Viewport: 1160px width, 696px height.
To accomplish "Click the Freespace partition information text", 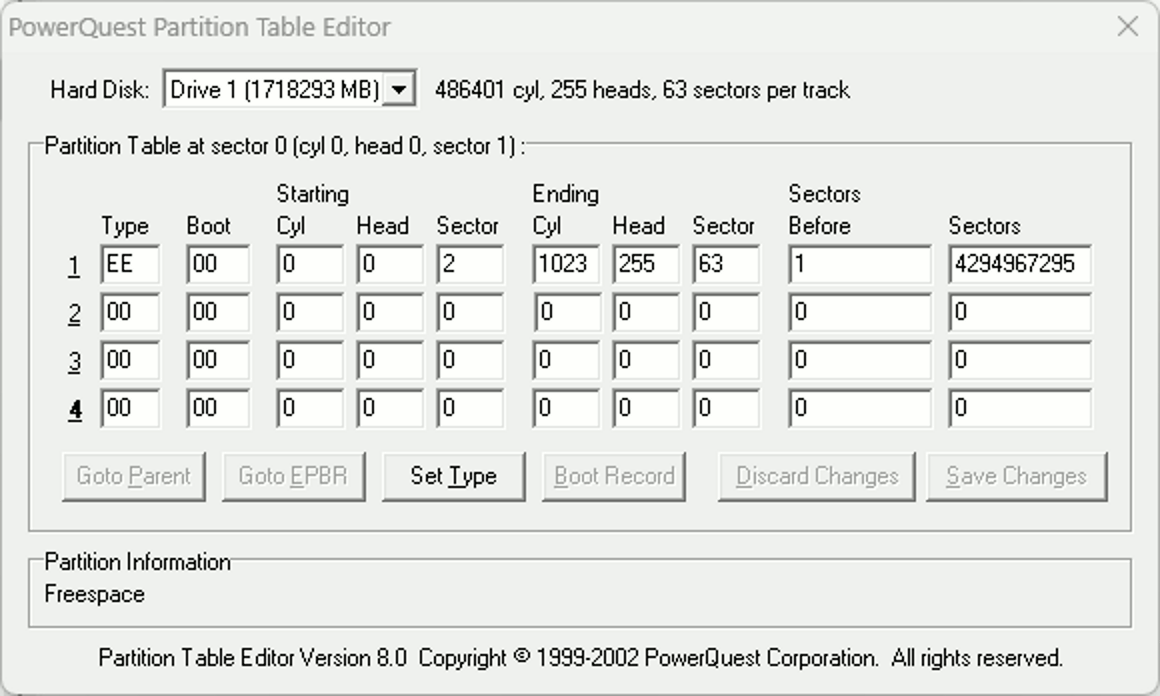I will click(95, 595).
